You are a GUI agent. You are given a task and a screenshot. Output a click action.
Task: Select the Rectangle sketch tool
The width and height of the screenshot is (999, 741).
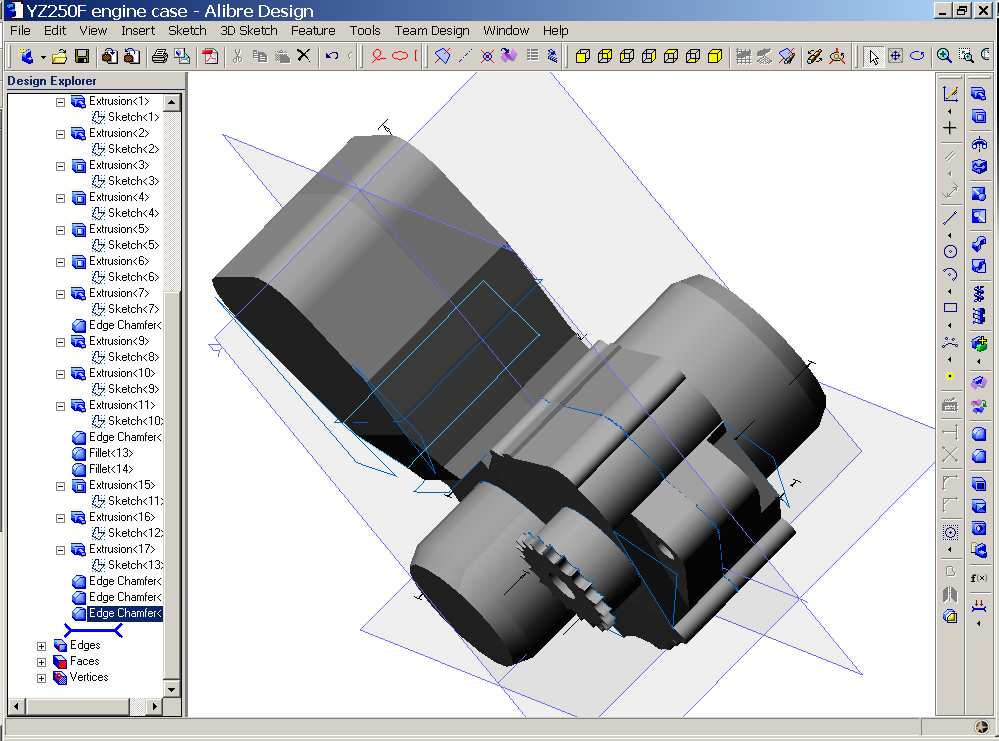pyautogui.click(x=950, y=308)
